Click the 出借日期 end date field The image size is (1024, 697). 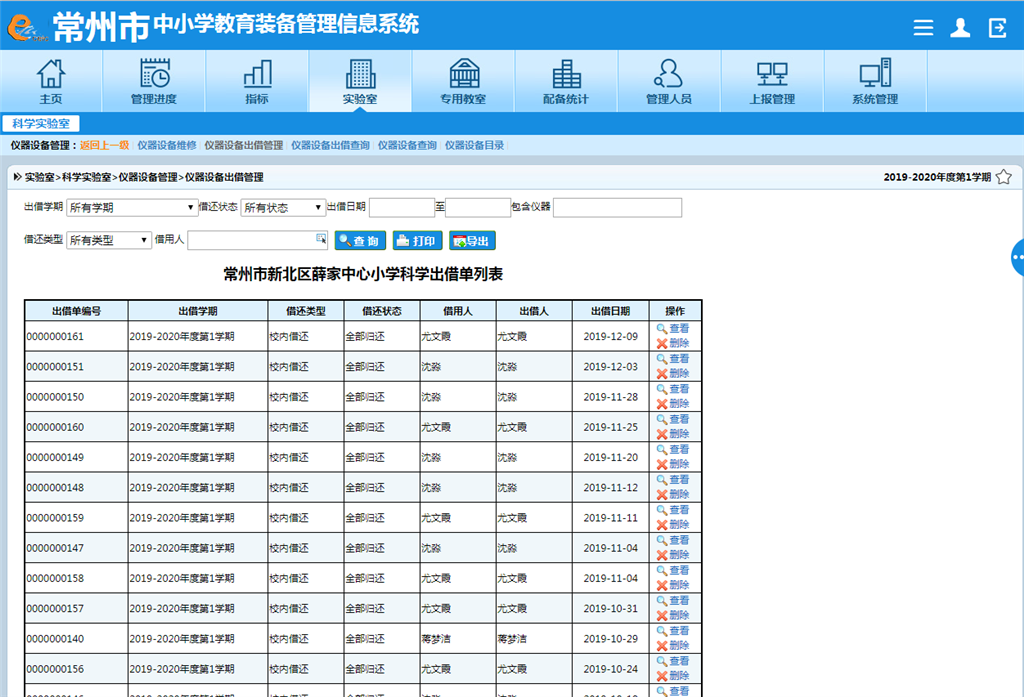(x=478, y=208)
